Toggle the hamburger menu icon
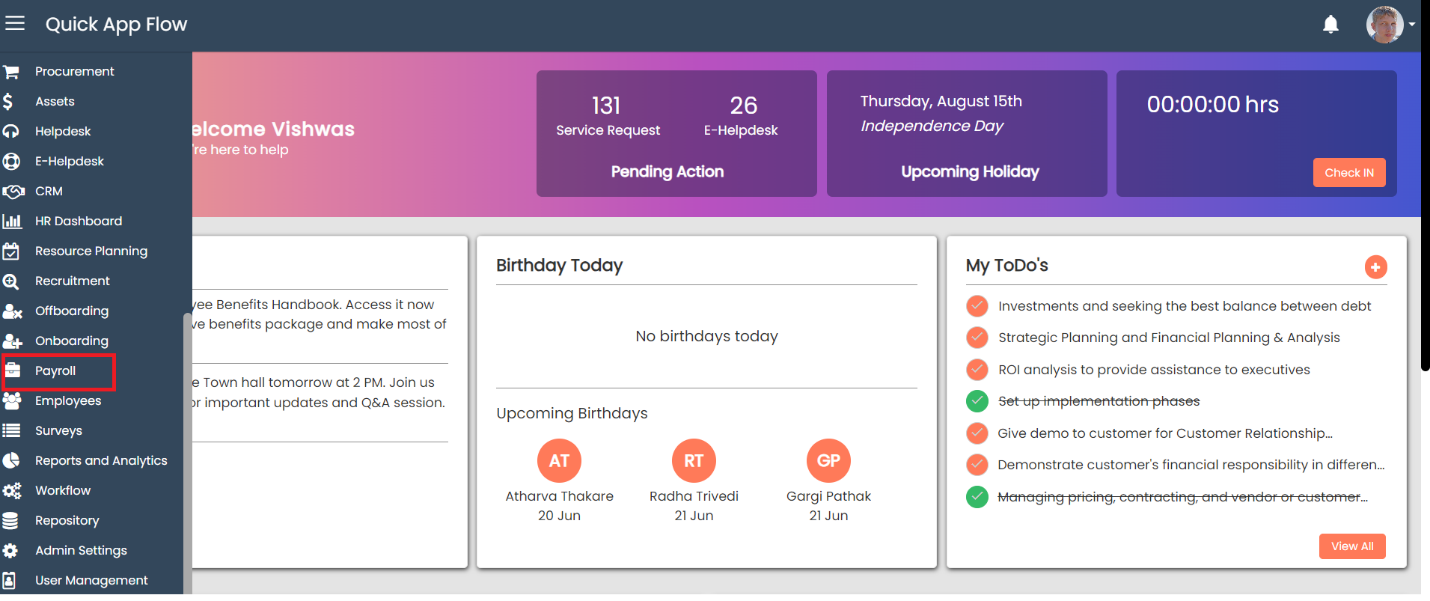Screen dimensions: 1430x601 [x=15, y=23]
